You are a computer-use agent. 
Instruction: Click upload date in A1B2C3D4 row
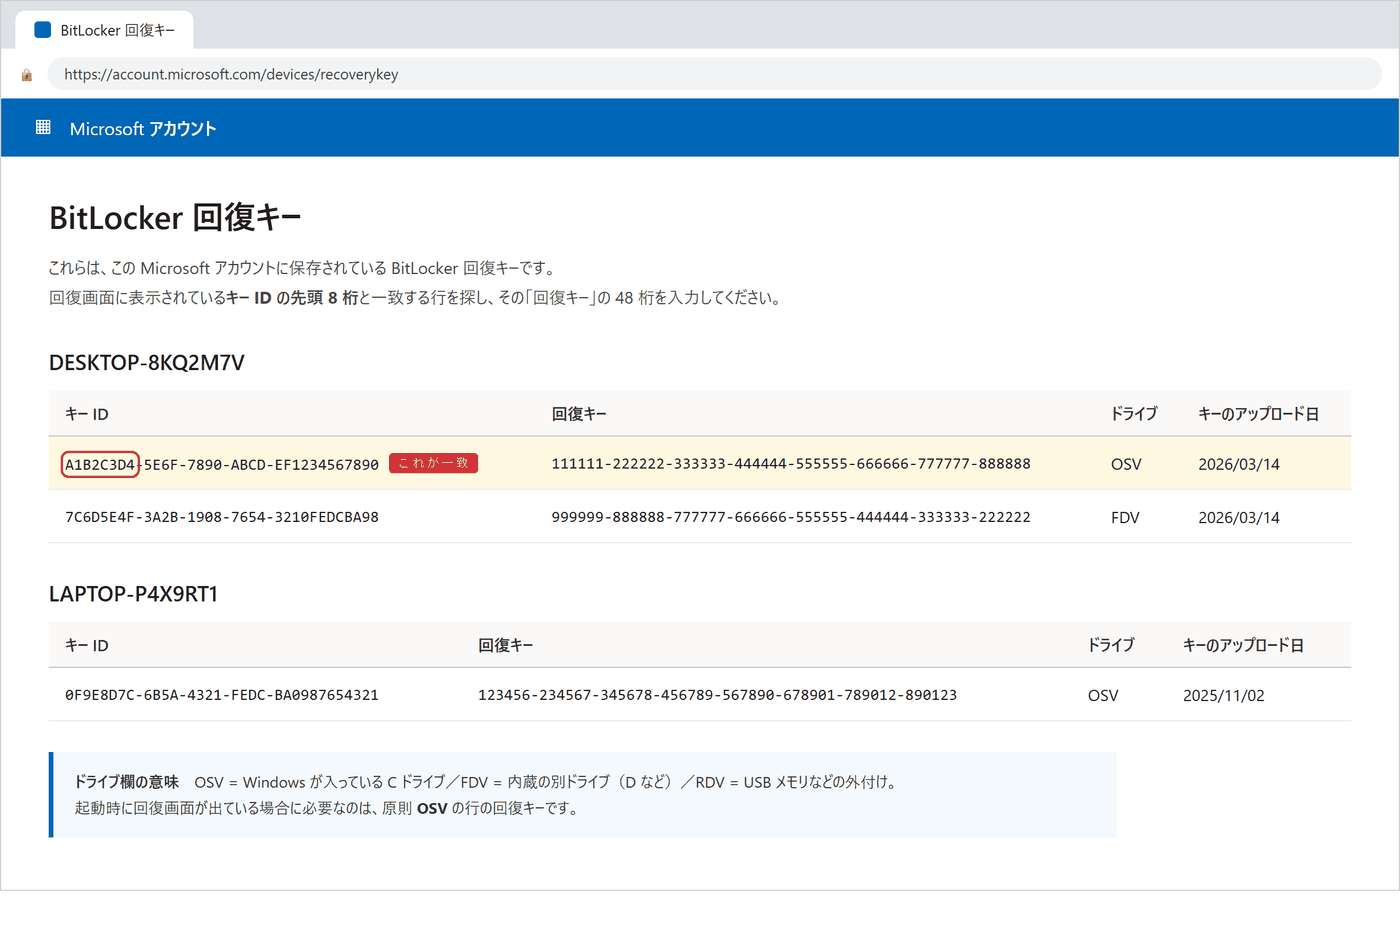tap(1239, 464)
